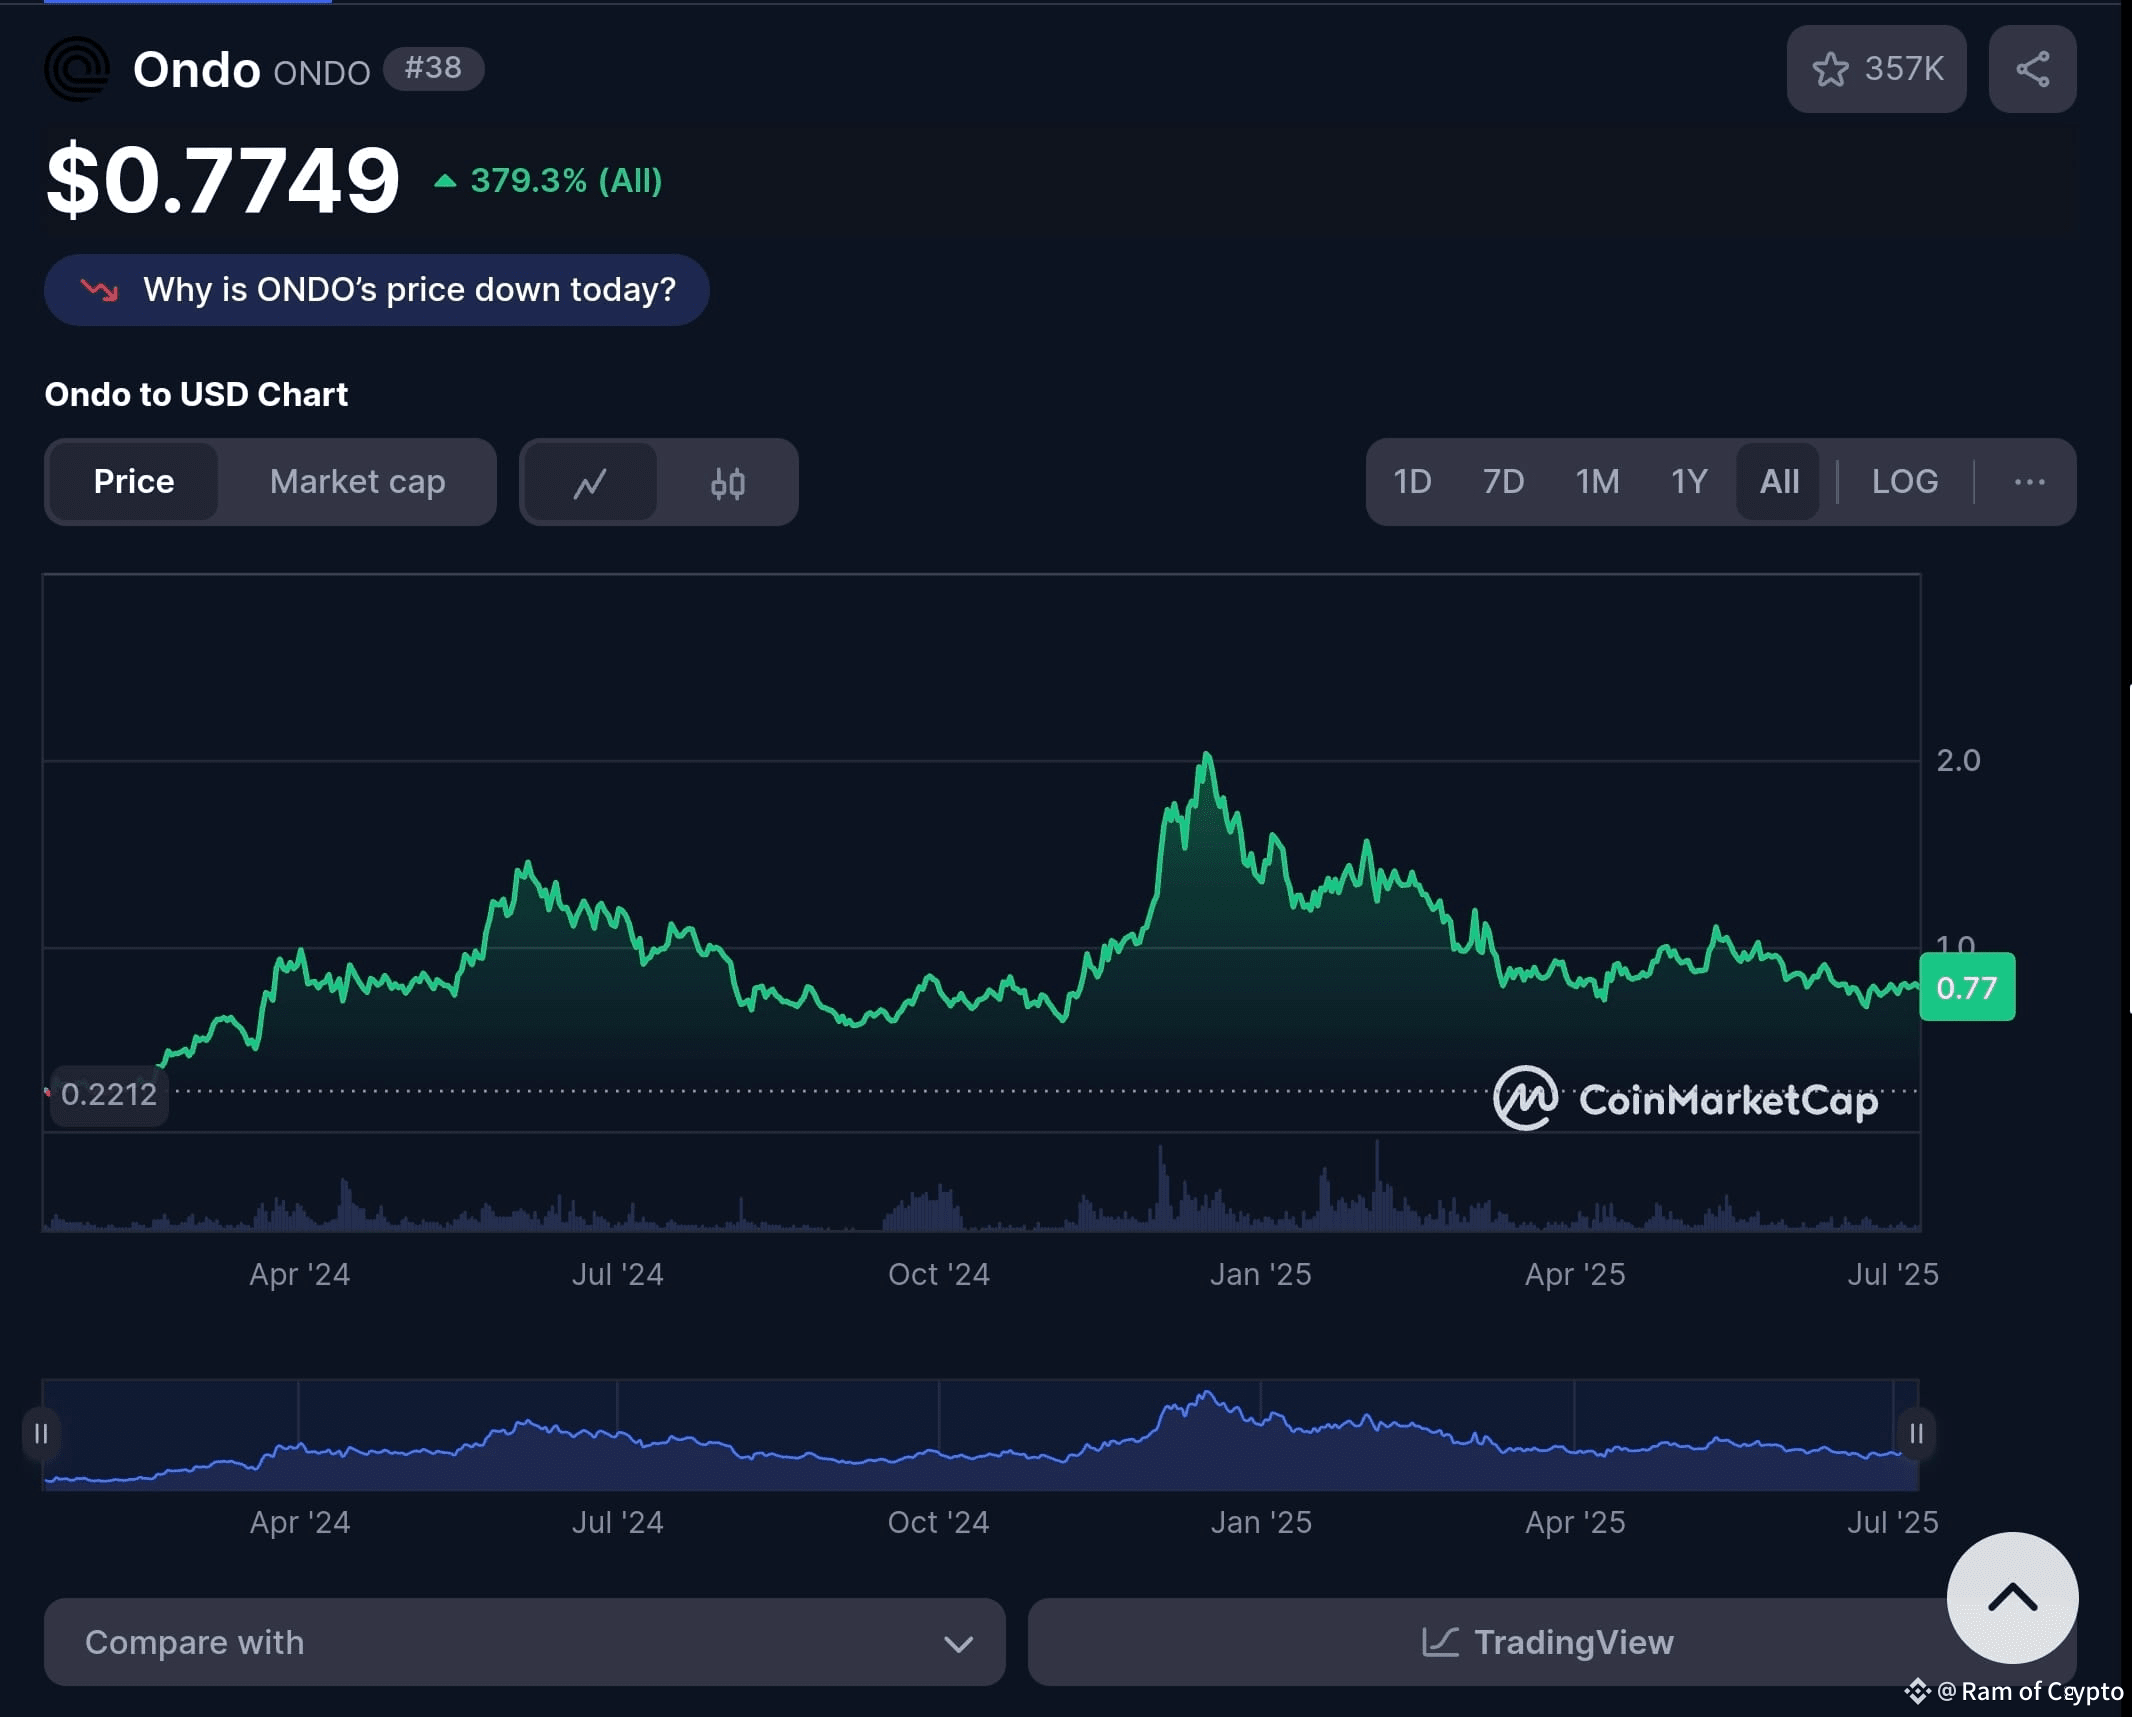Select the Price toggle
Screen dimensions: 2132x1717
(x=134, y=482)
